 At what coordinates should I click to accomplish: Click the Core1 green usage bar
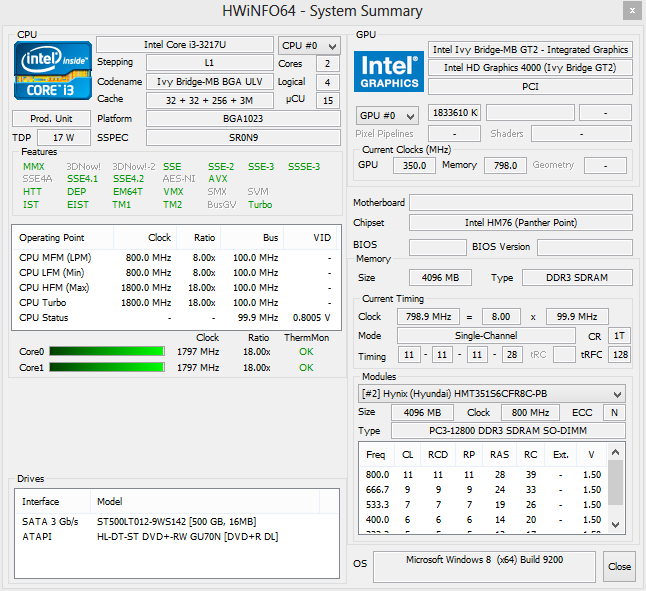click(x=108, y=367)
